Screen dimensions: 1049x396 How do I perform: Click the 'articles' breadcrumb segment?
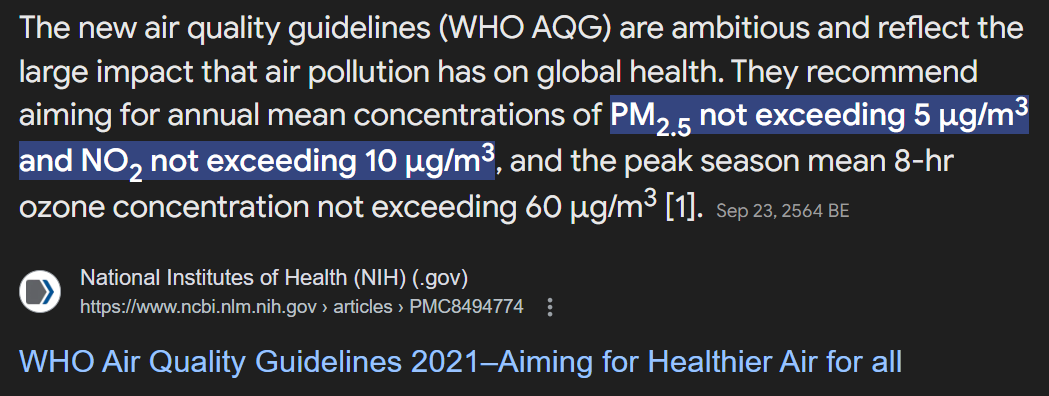pyautogui.click(x=363, y=308)
